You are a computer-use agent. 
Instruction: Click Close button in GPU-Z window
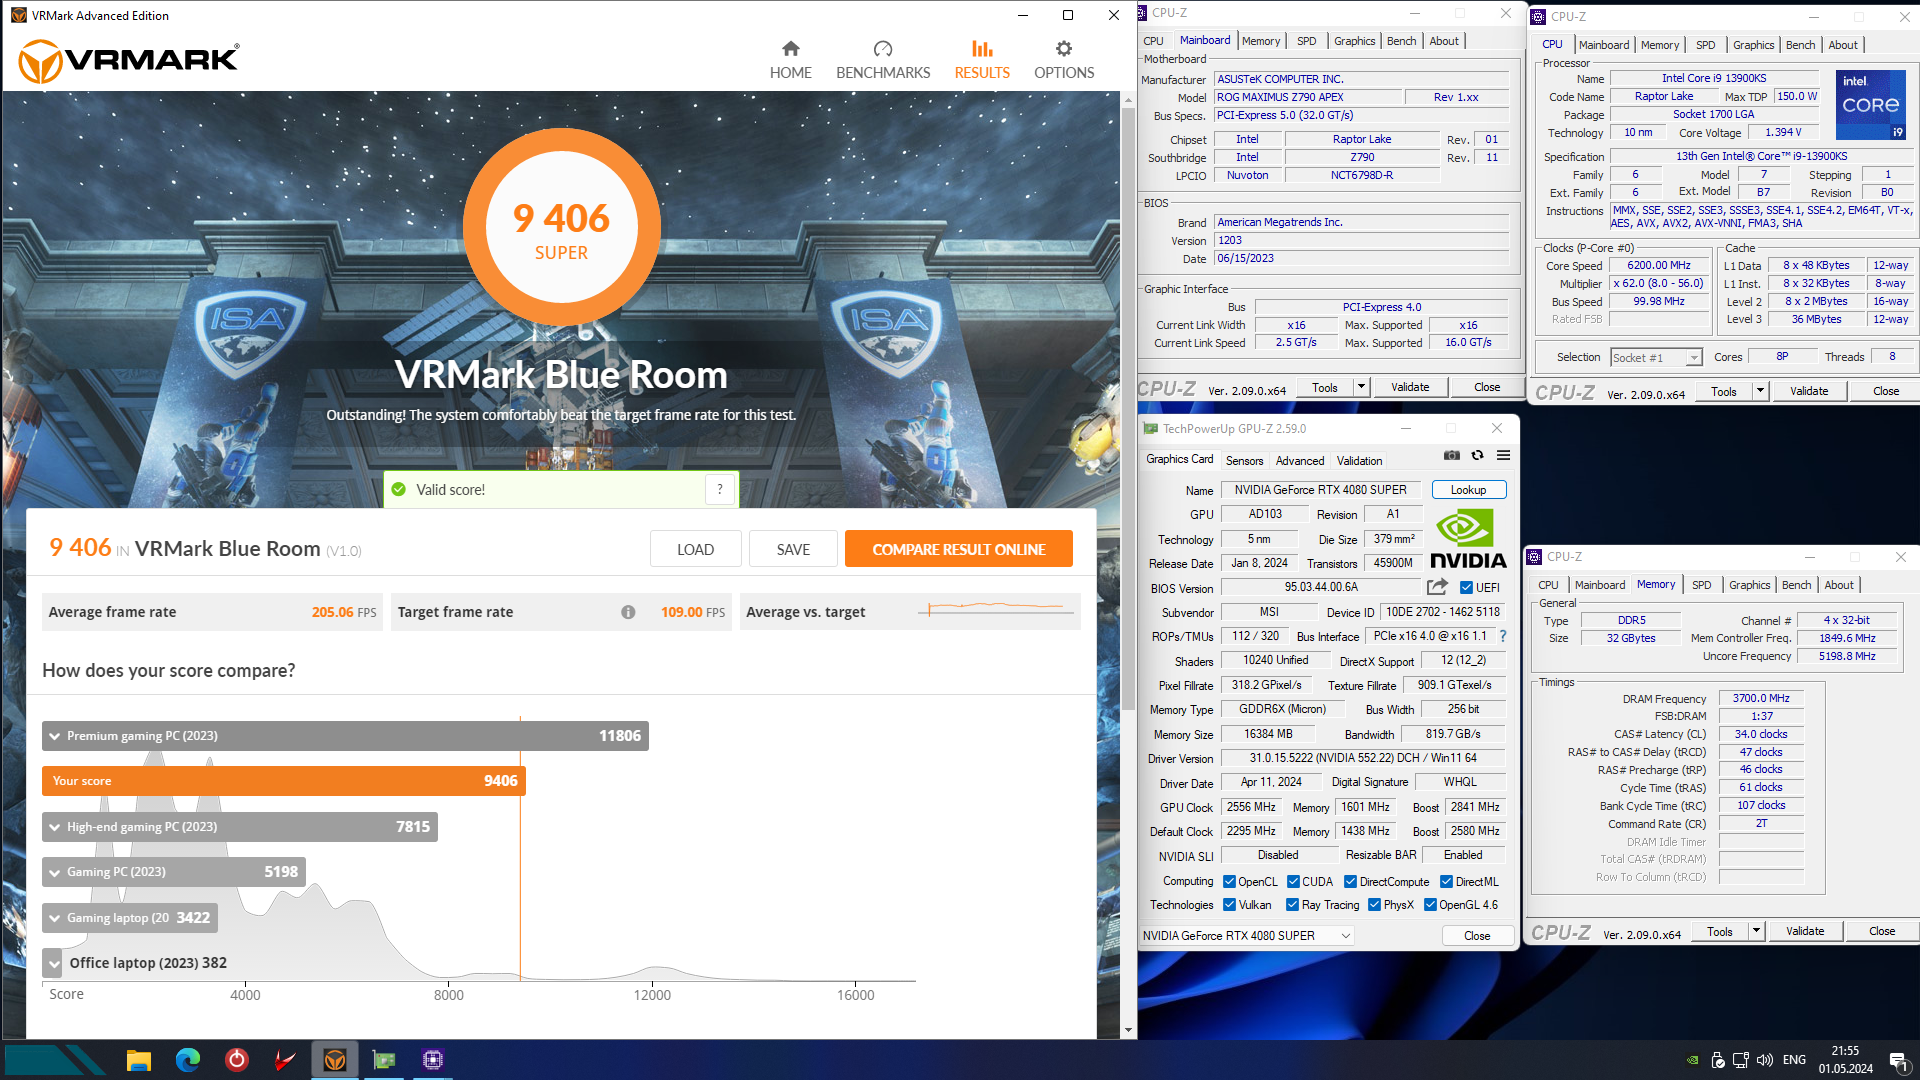pos(1476,935)
